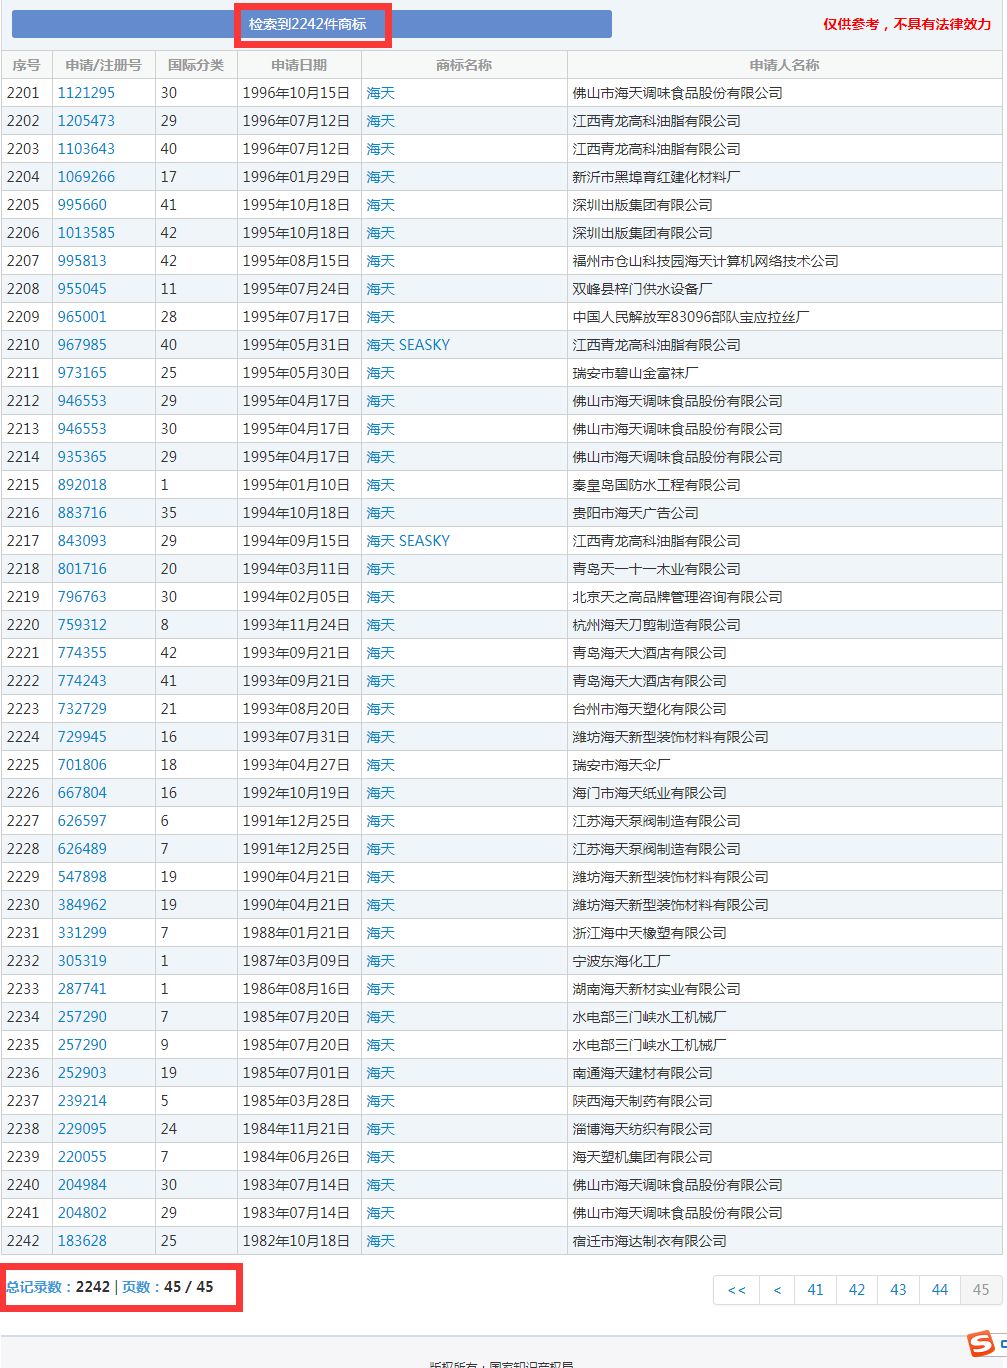The image size is (1007, 1368).
Task: Open registration number 995660
Action: 82,205
